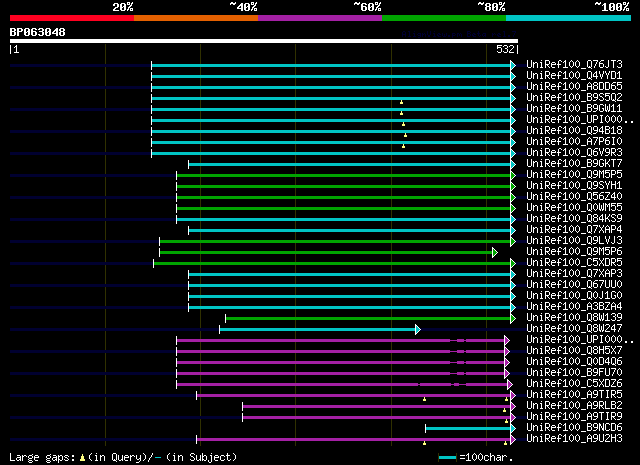Select the UniRef100_Q6V9R3 hit label
Viewport: 640px width, 465px height.
[x=574, y=152]
